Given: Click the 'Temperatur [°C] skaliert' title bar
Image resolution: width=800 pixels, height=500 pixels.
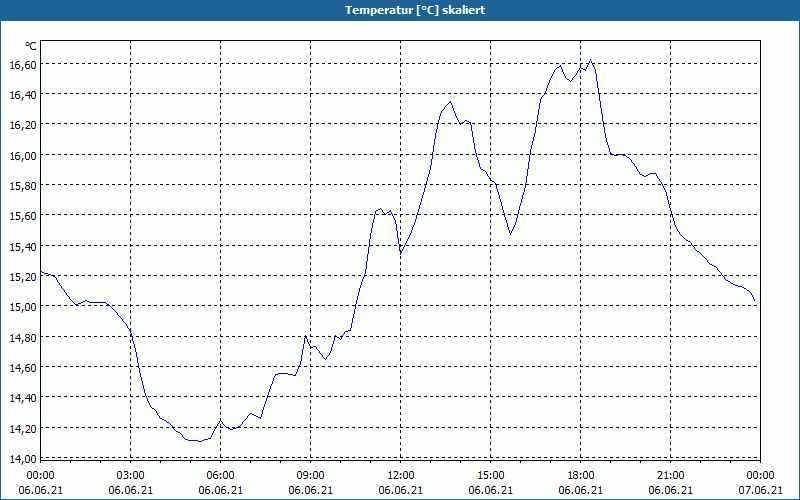Looking at the screenshot, I should 400,10.
